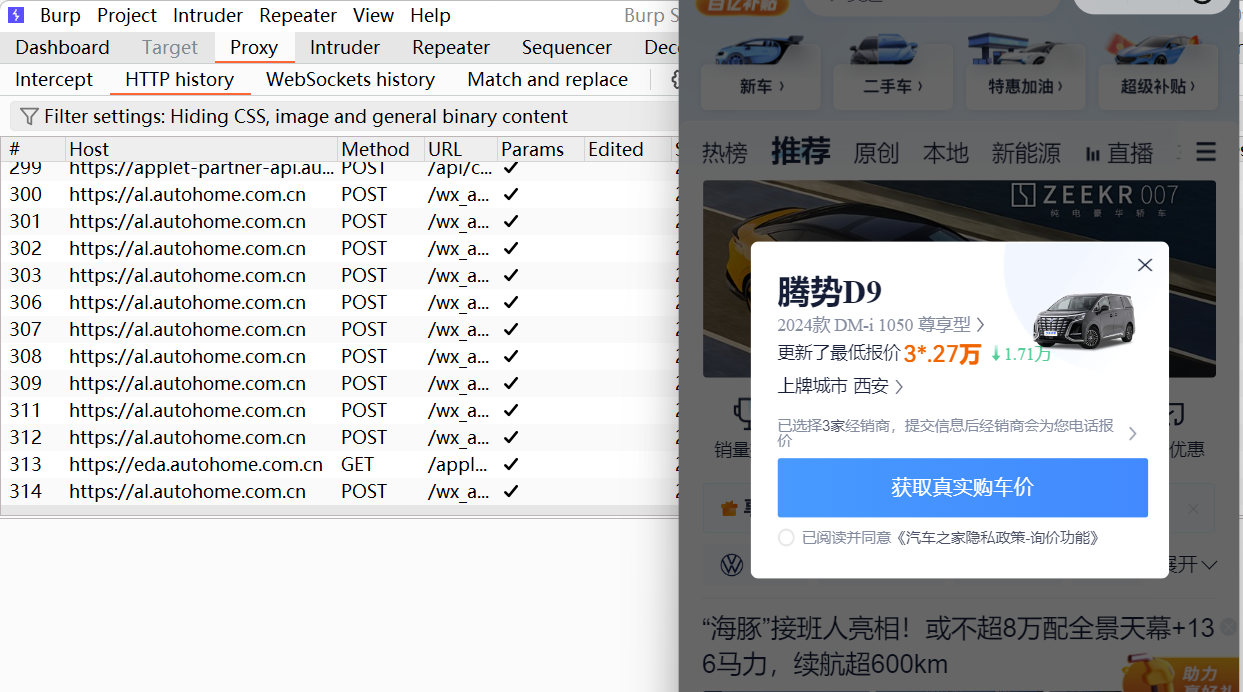The height and width of the screenshot is (692, 1243).
Task: Open the WebSockets history sub-tab
Action: coord(350,79)
